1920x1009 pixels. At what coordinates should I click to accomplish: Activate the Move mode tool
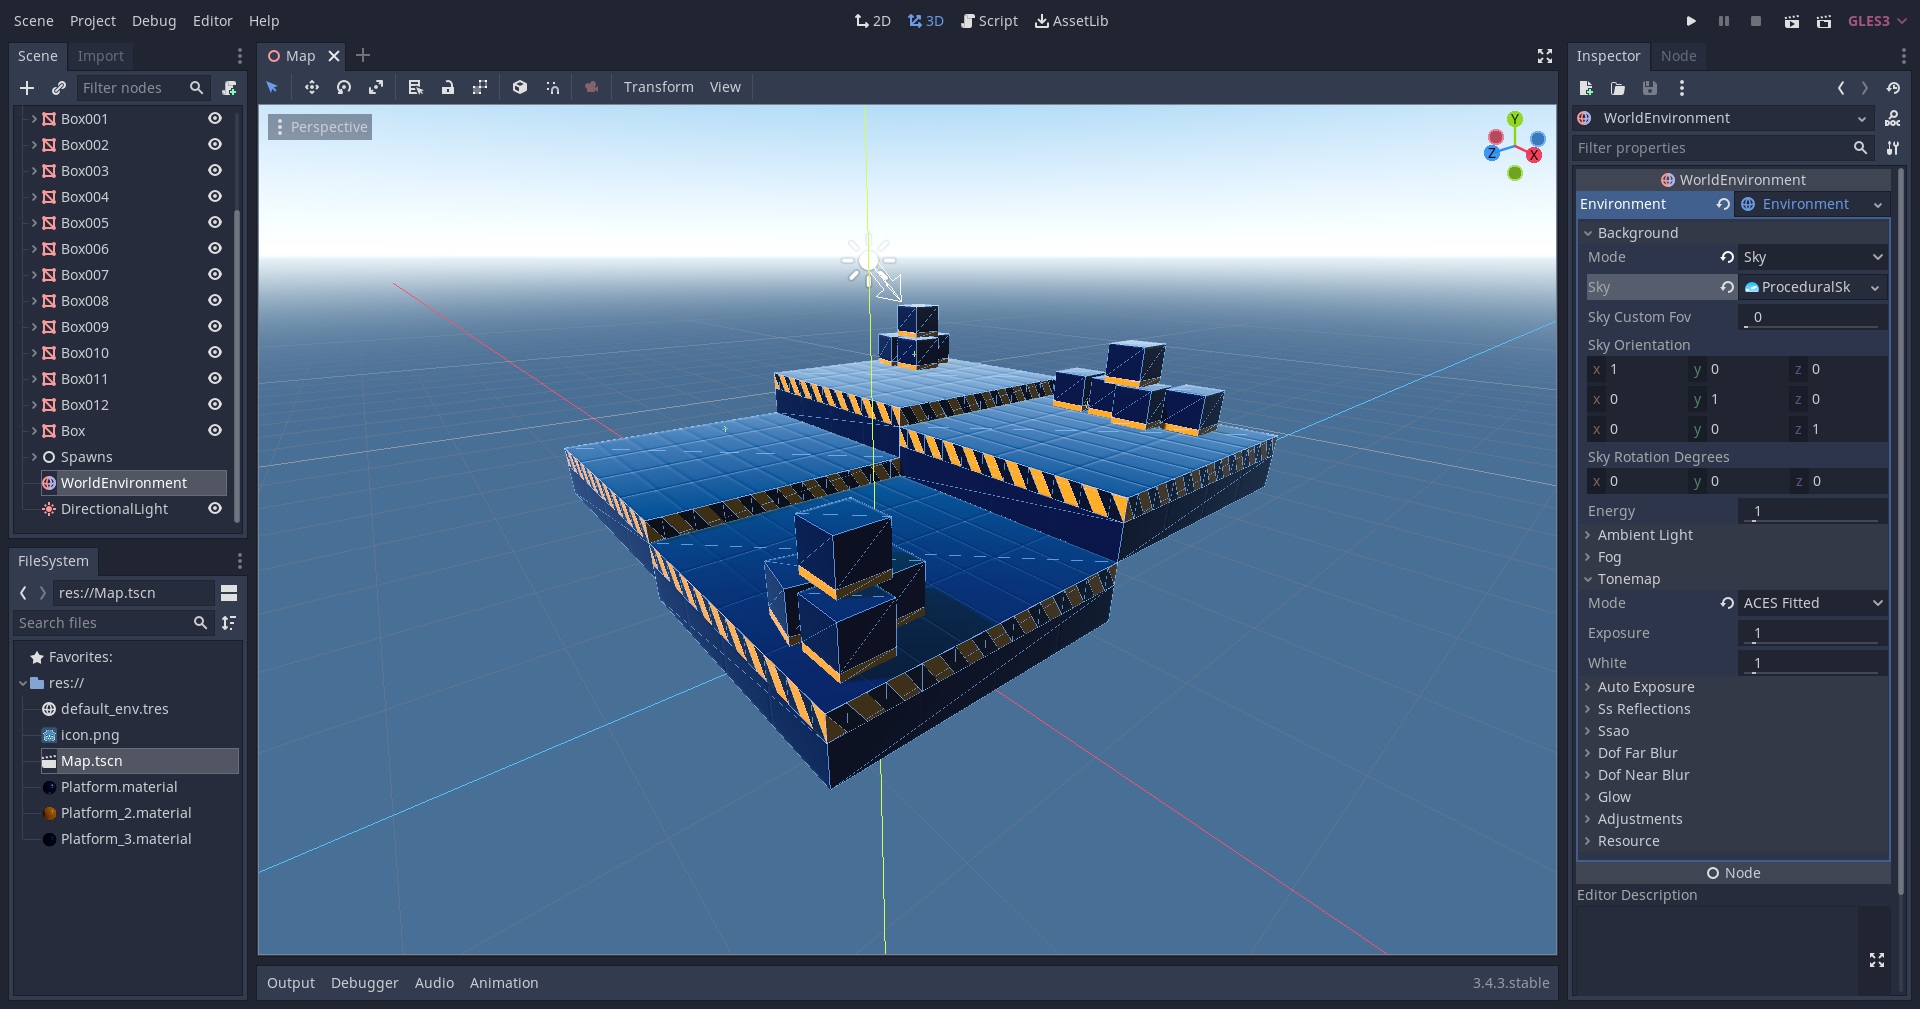click(x=312, y=87)
